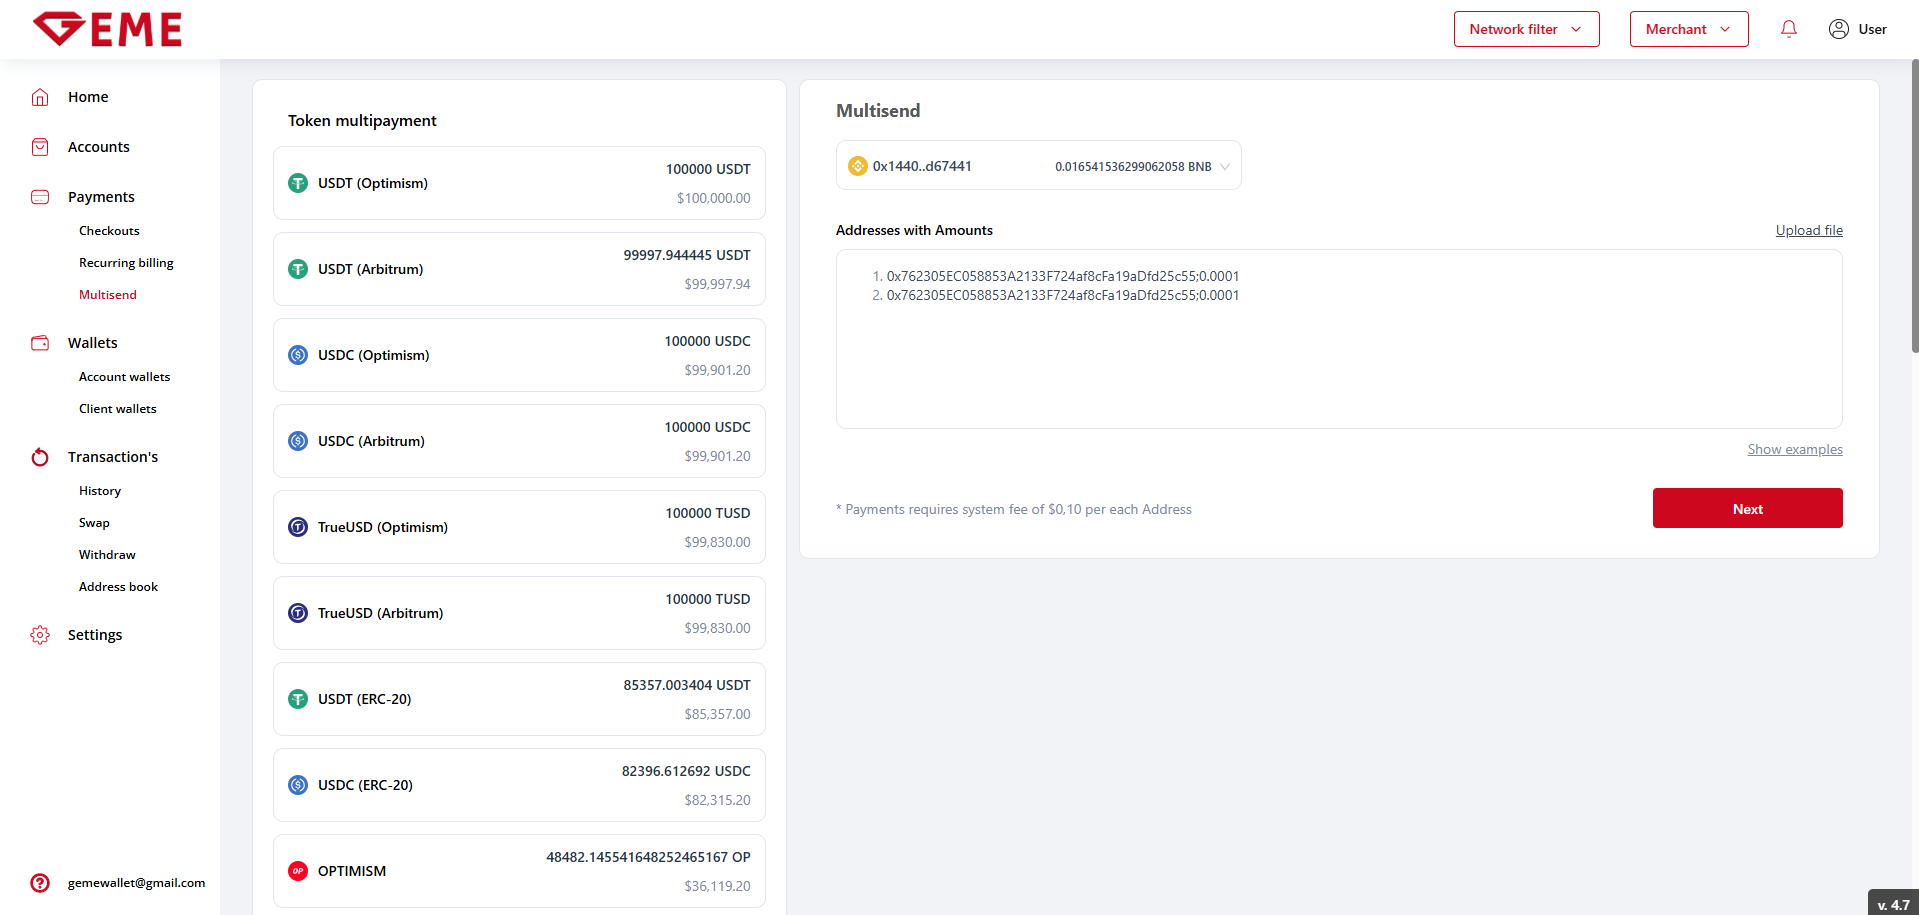The height and width of the screenshot is (915, 1919).
Task: Open the Address book page
Action: pyautogui.click(x=118, y=587)
